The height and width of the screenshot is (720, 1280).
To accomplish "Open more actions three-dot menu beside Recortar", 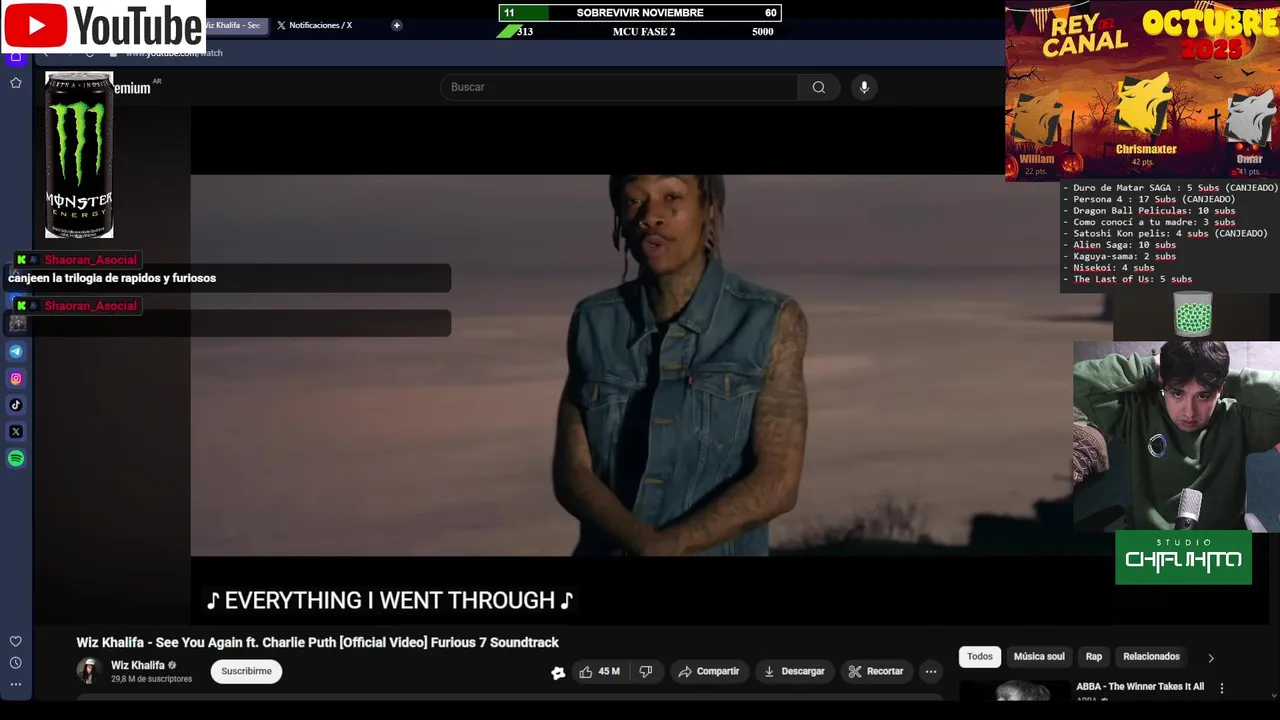I will coord(931,672).
